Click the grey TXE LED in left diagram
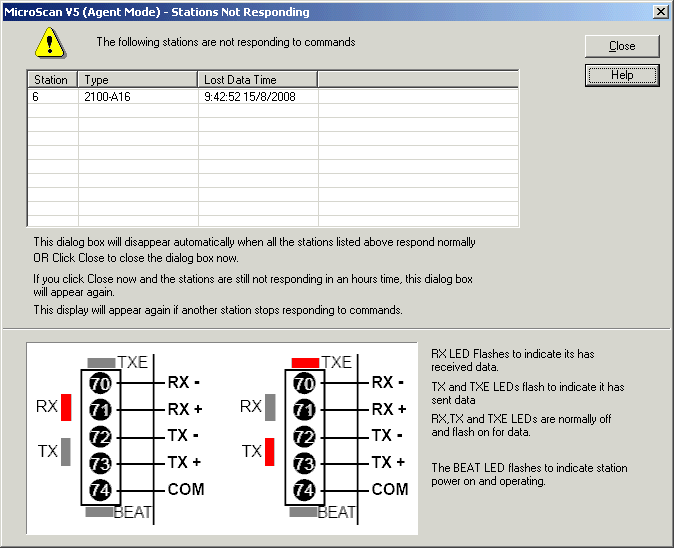 (101, 363)
